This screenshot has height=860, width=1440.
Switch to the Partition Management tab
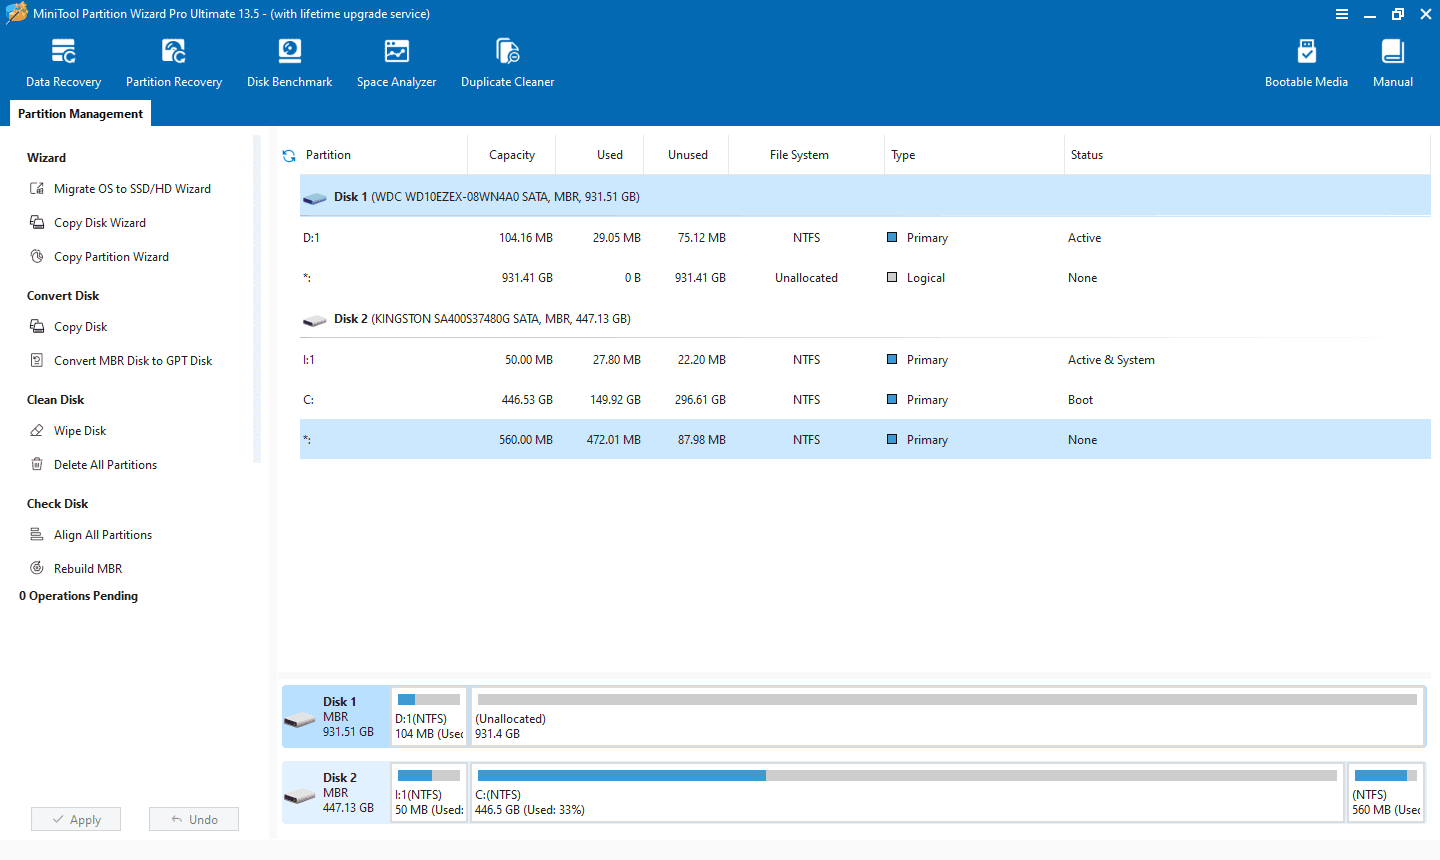(x=80, y=113)
